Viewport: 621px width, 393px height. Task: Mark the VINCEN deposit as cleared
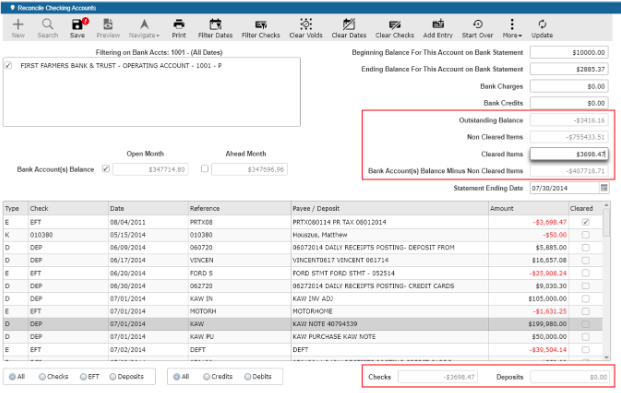585,260
